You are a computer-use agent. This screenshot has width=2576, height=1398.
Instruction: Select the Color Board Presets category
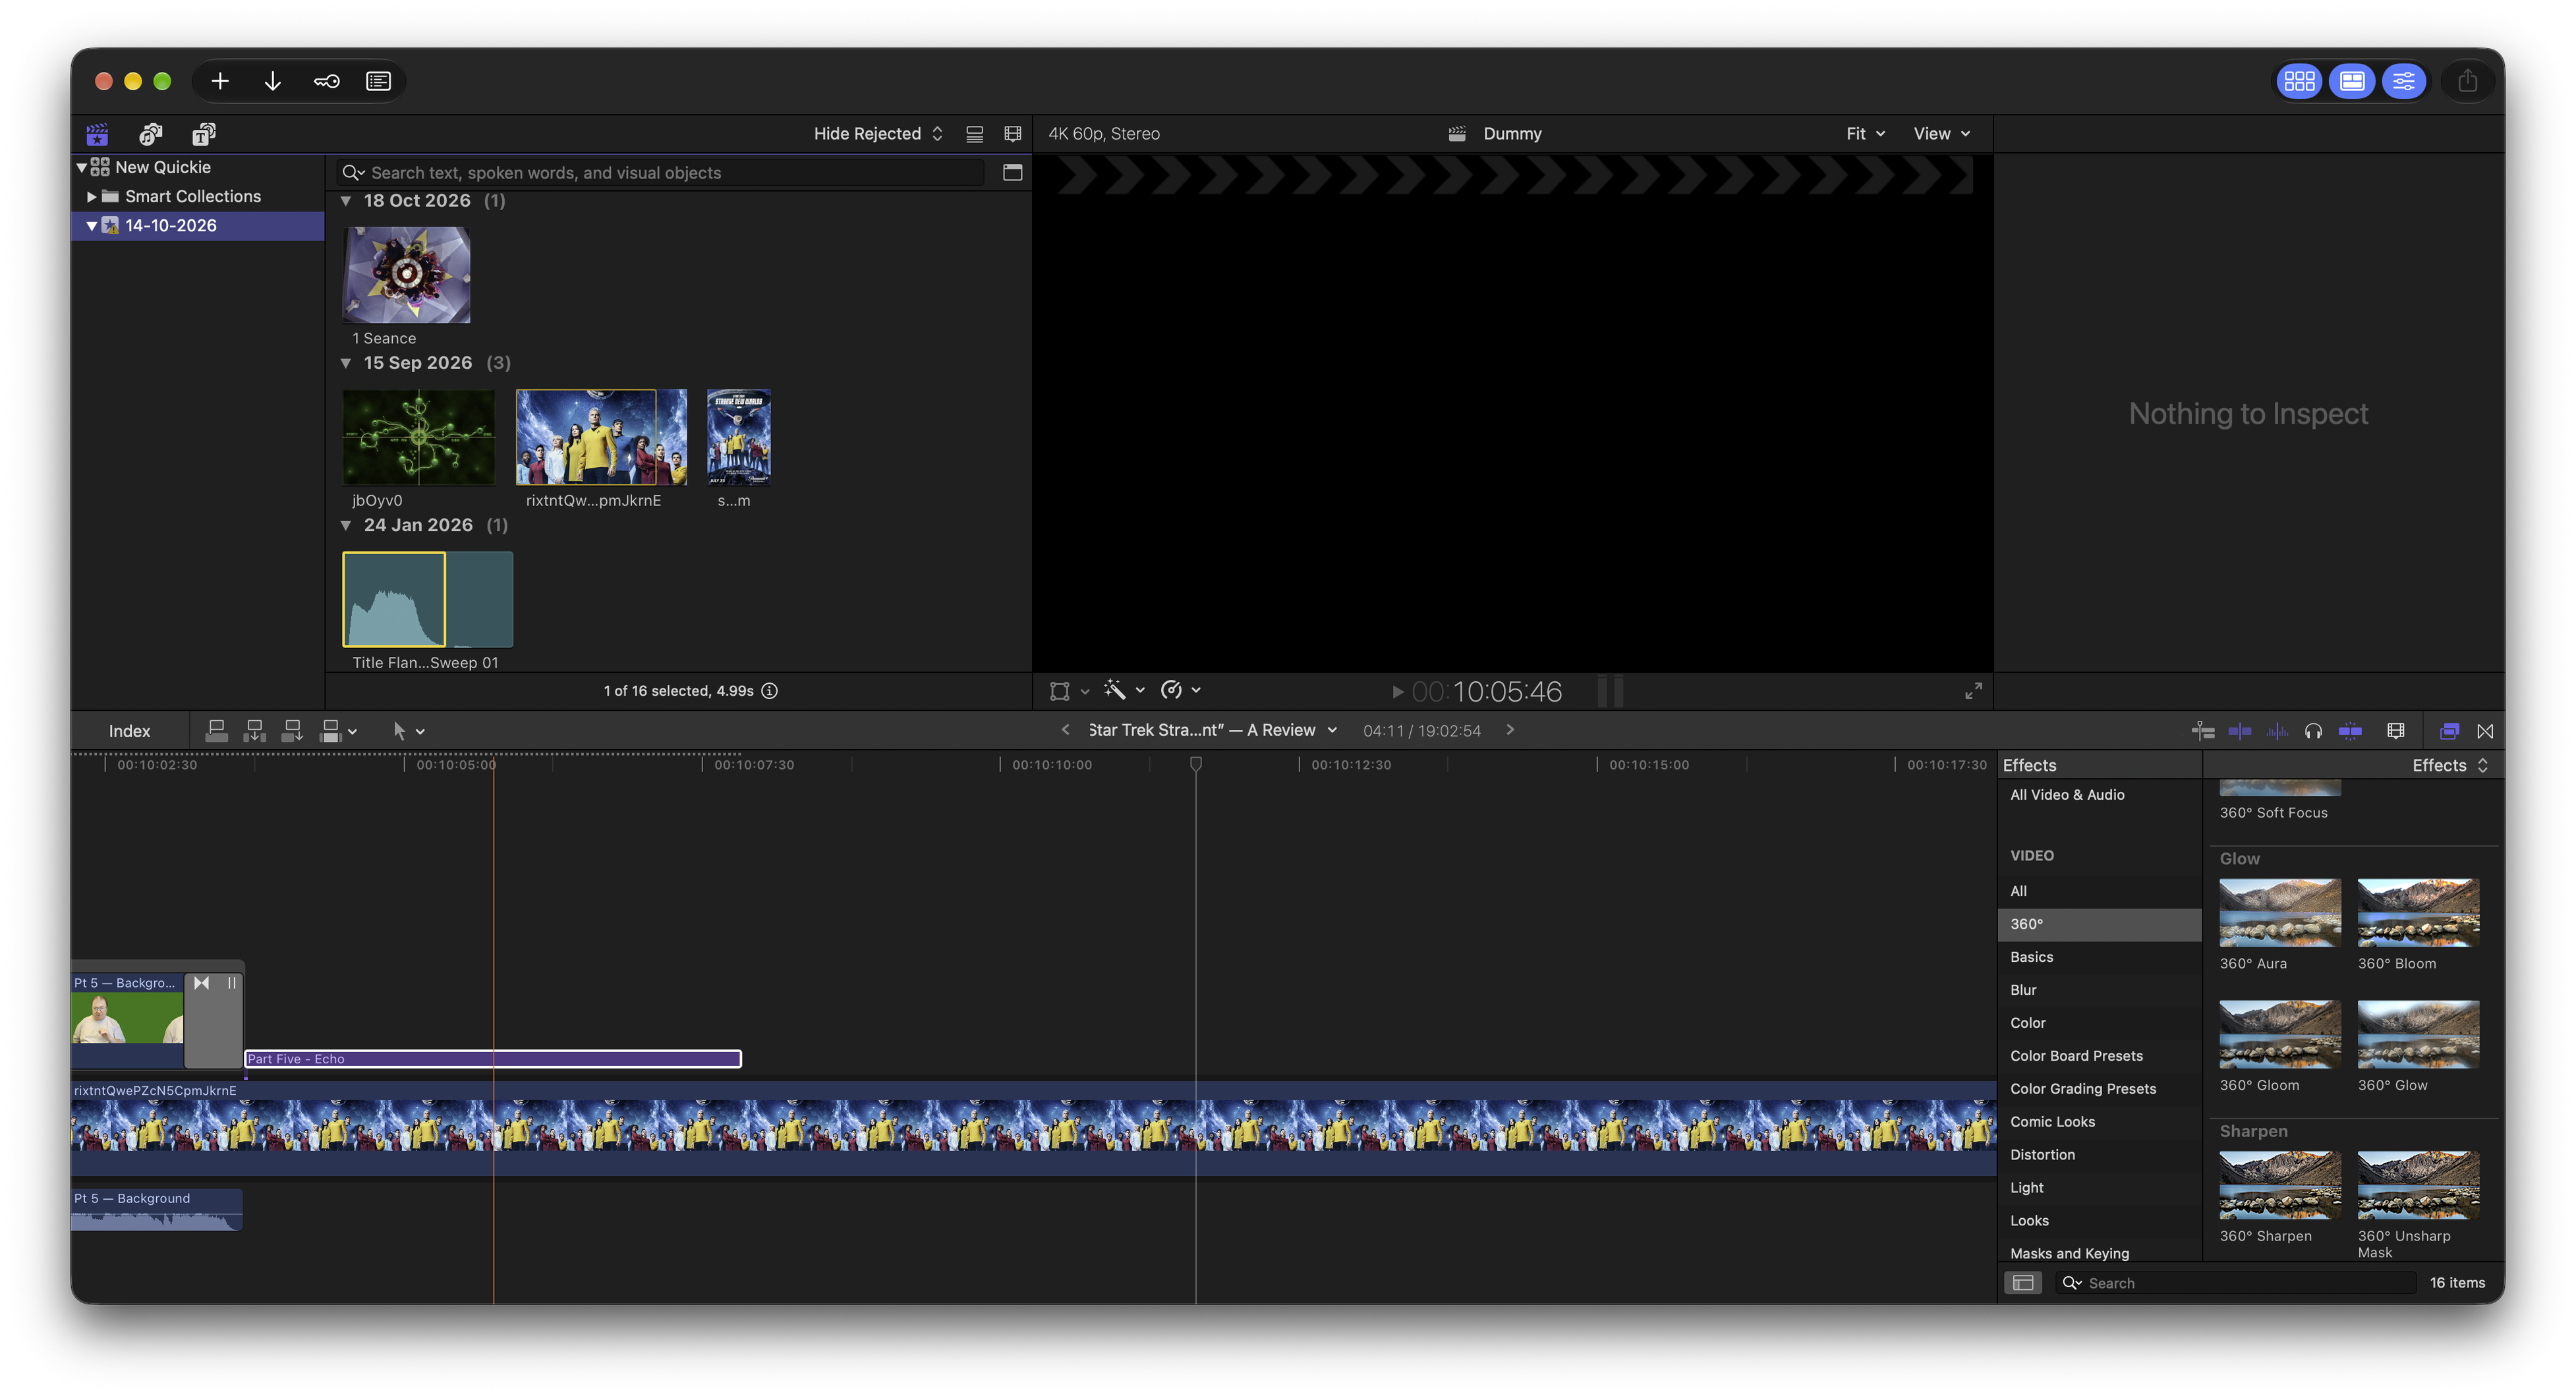[x=2098, y=1056]
